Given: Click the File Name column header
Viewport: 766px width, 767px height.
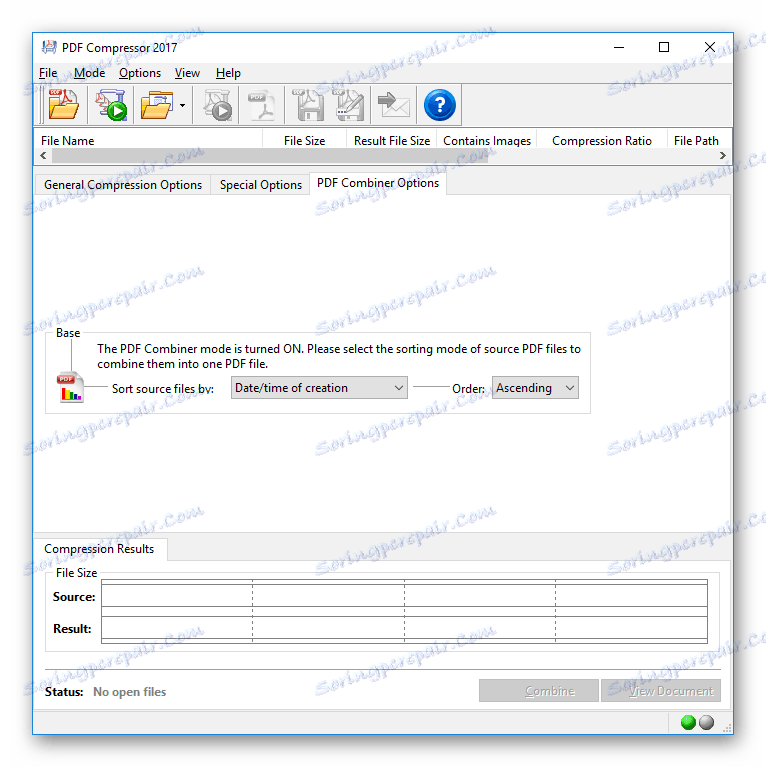Looking at the screenshot, I should [148, 140].
